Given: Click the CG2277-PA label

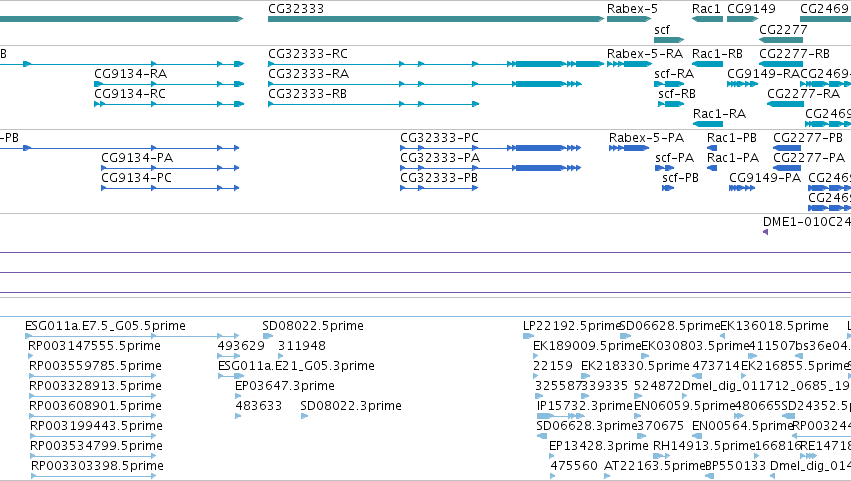Looking at the screenshot, I should pos(809,158).
